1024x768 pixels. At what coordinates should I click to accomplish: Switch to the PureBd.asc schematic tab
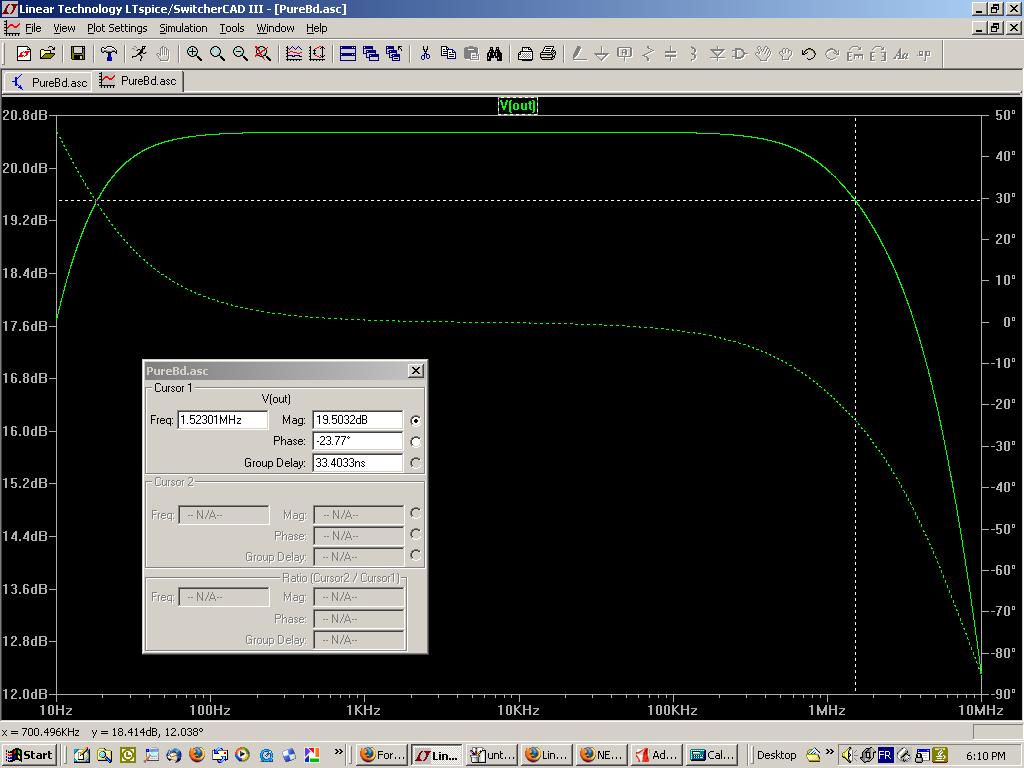49,82
